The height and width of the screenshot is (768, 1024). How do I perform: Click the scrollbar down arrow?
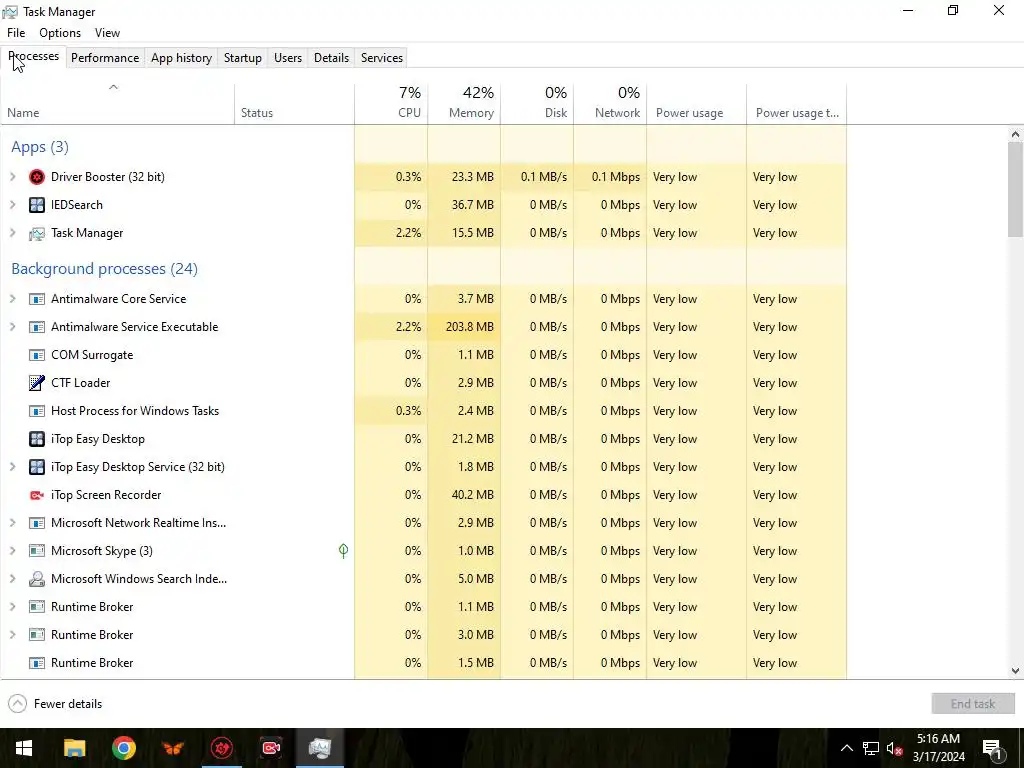click(1015, 671)
